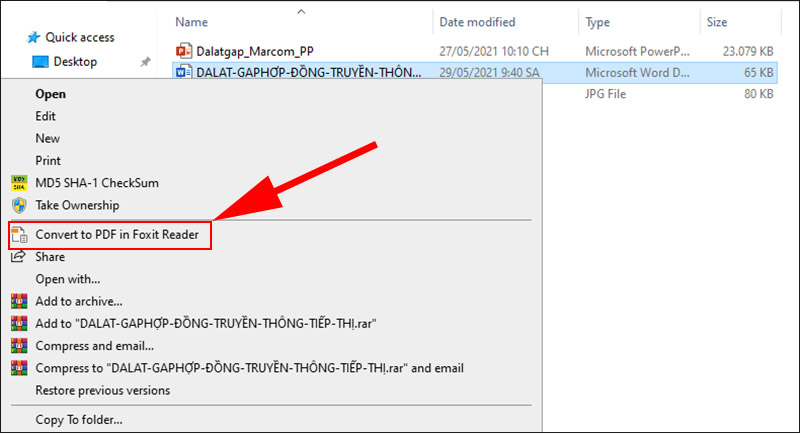800x433 pixels.
Task: Click the Foxit Reader PDF icon
Action: (19, 236)
